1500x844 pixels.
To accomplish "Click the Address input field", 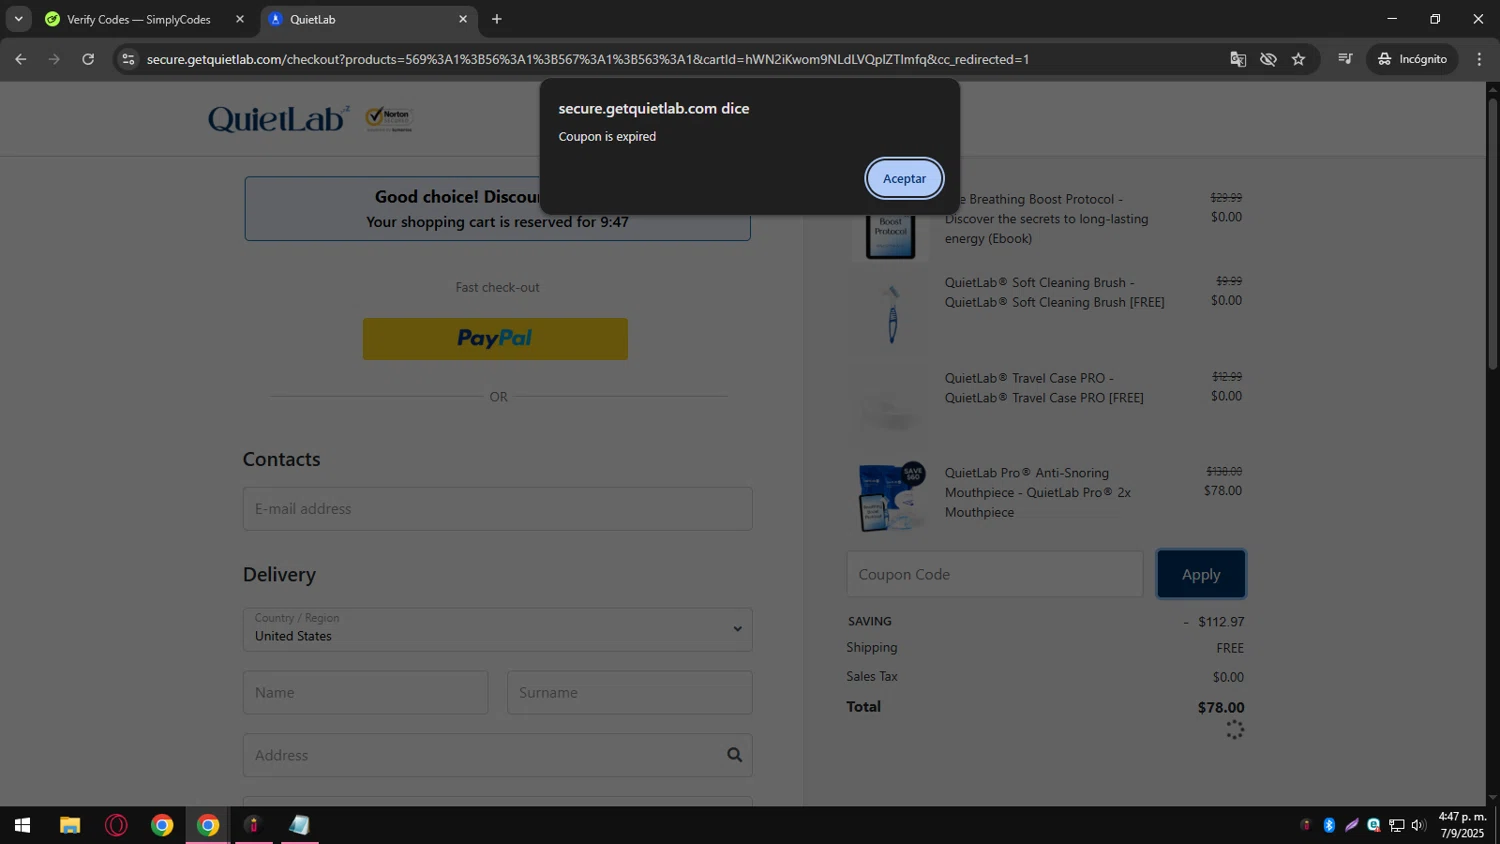I will (497, 755).
